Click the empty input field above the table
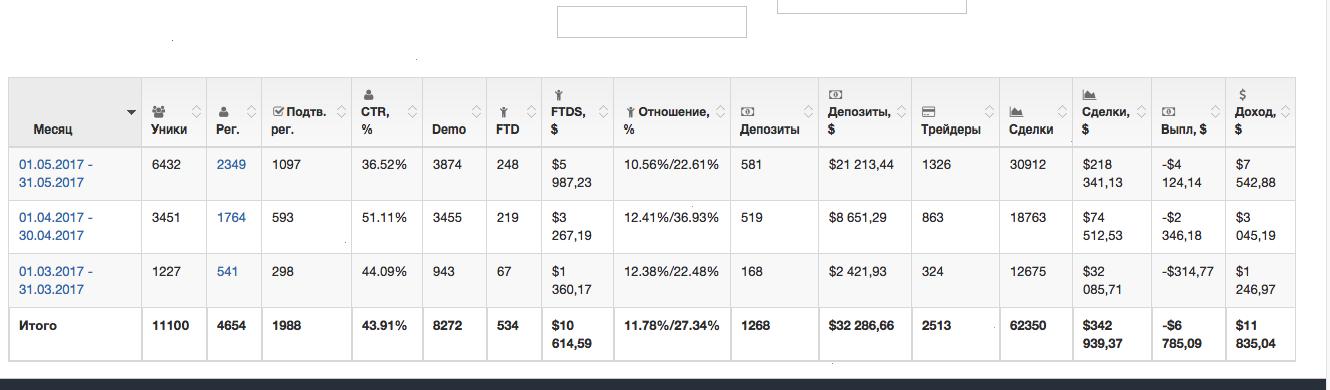The image size is (1330, 390). (651, 22)
